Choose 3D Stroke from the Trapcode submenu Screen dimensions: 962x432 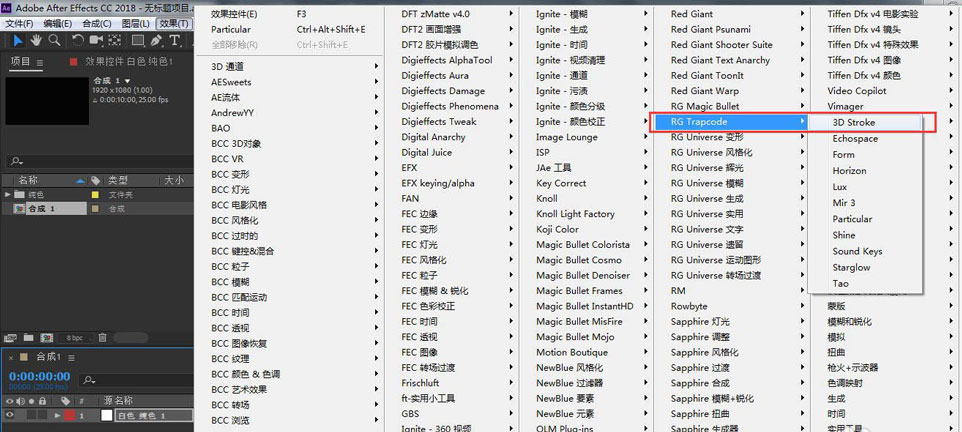865,123
